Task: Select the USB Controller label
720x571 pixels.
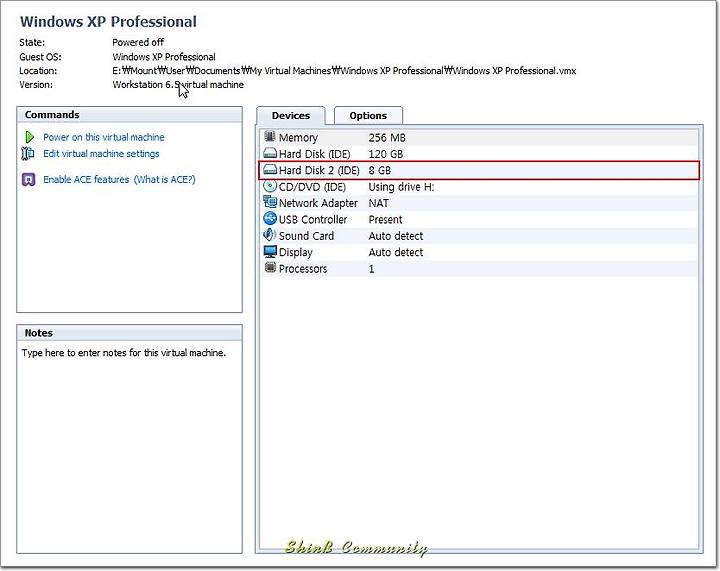Action: click(313, 220)
